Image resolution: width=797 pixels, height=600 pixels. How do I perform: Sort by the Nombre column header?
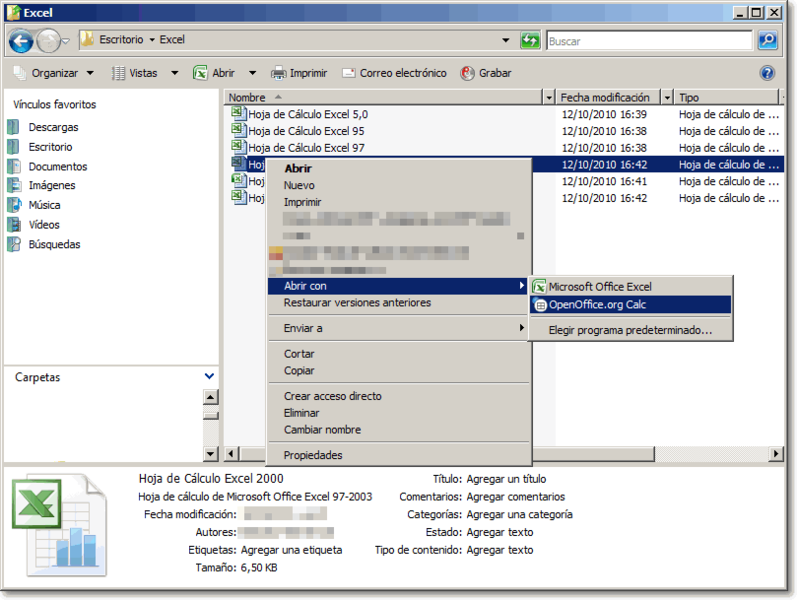[383, 97]
